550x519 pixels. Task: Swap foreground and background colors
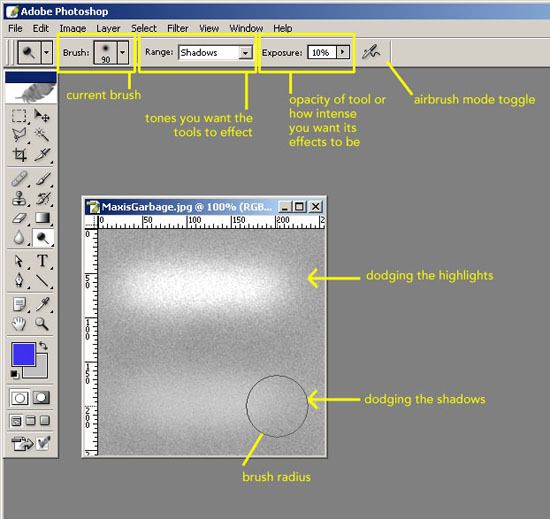pyautogui.click(x=43, y=346)
